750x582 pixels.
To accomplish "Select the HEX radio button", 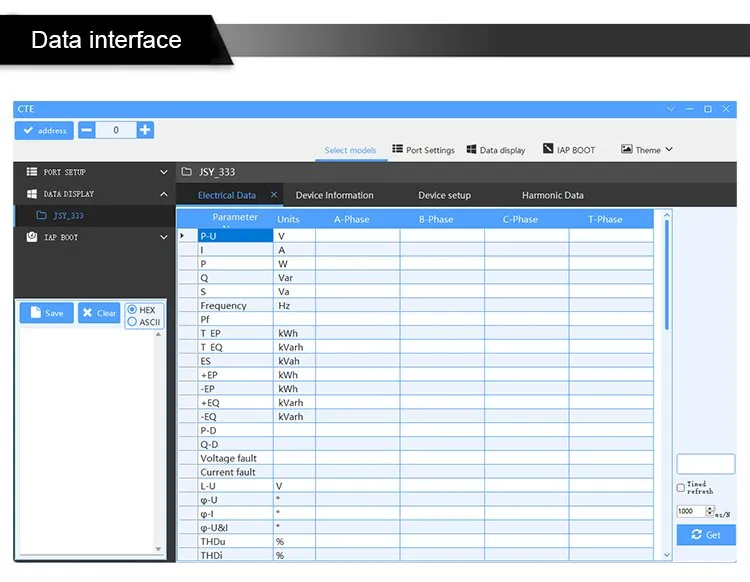I will tap(132, 310).
